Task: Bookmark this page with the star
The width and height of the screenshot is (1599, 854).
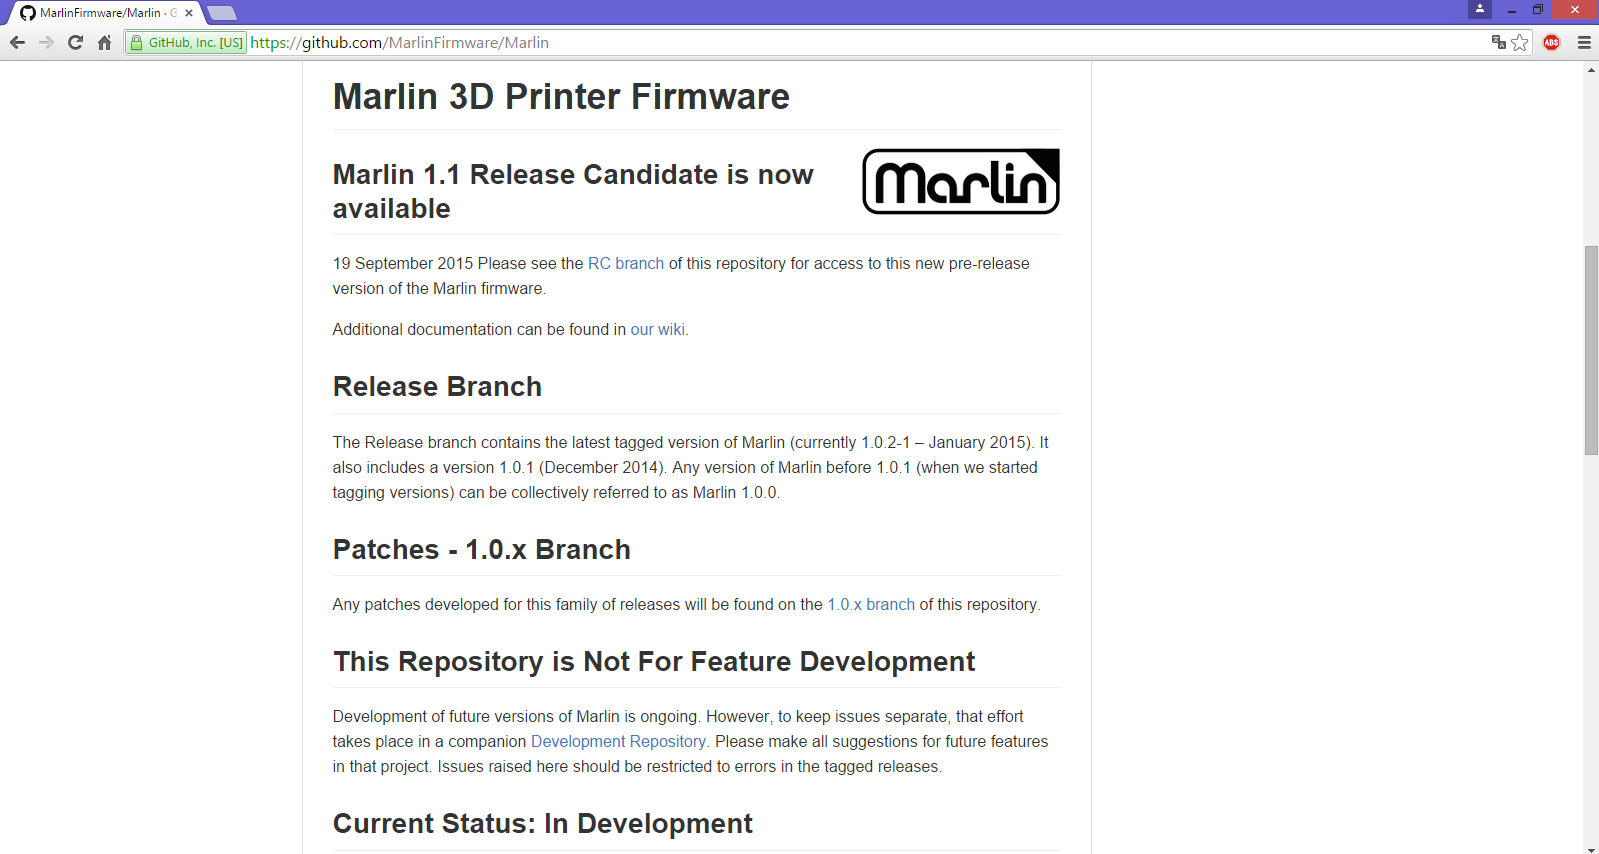Action: 1520,42
